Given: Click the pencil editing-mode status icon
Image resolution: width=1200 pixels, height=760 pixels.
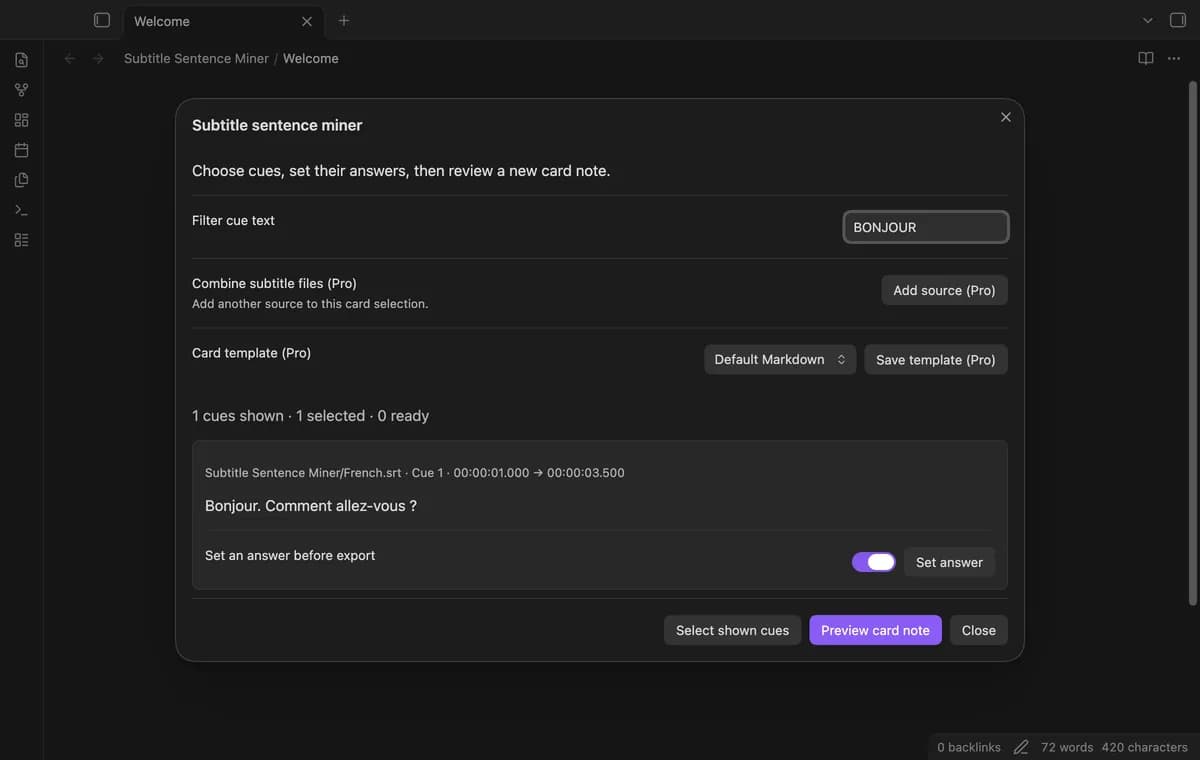Looking at the screenshot, I should point(1021,747).
